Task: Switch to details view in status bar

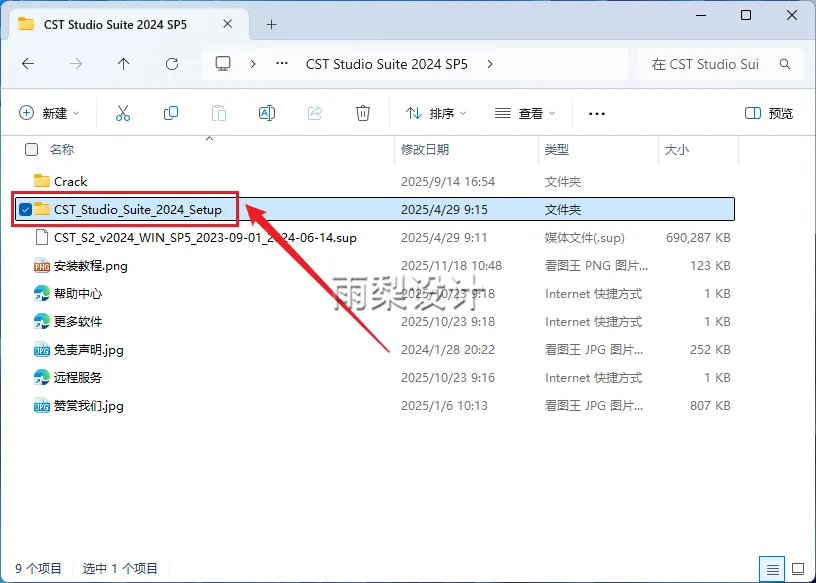Action: (773, 569)
